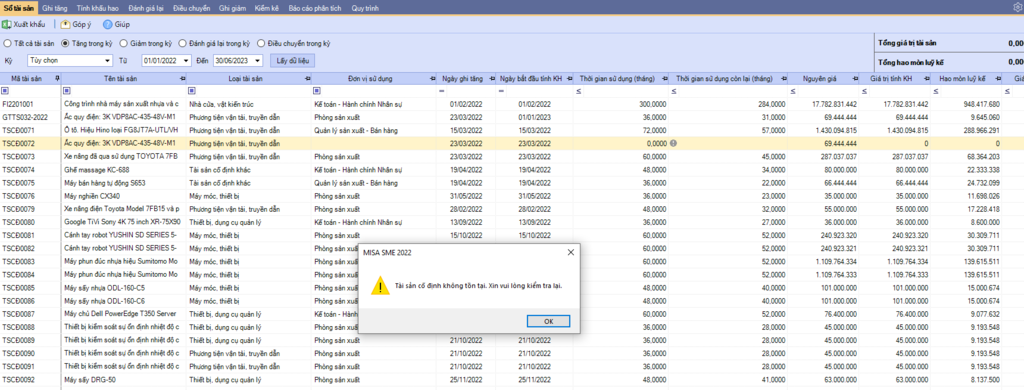Click the filter input under Đơn vị sử dụng
Screen dimensions: 1024x390
(x=379, y=91)
